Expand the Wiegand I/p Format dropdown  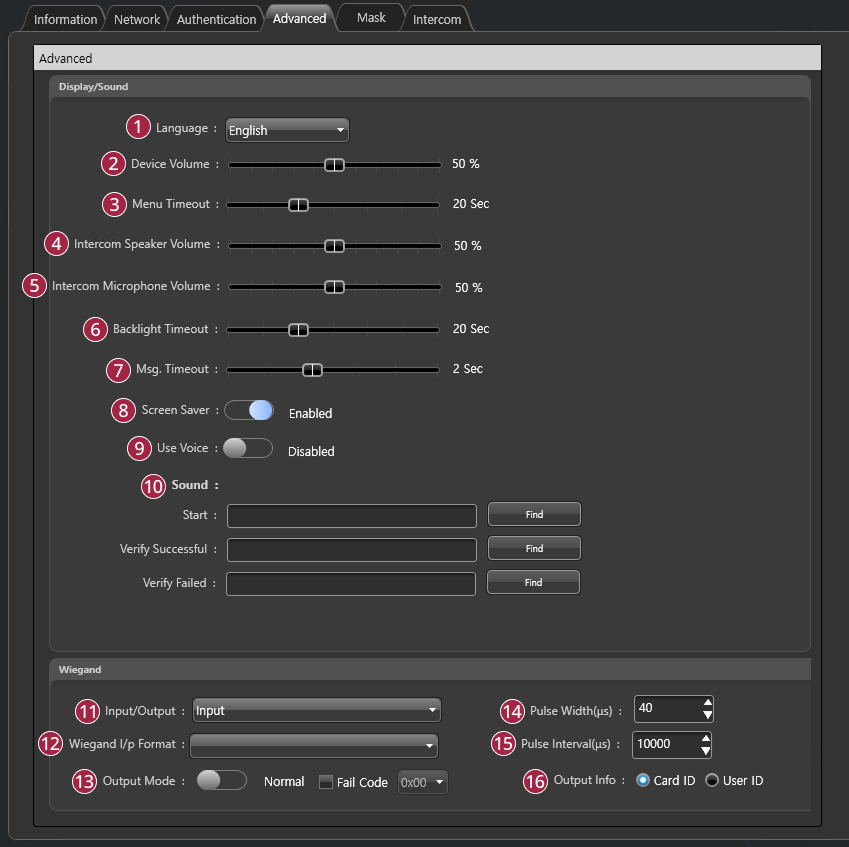click(x=314, y=744)
